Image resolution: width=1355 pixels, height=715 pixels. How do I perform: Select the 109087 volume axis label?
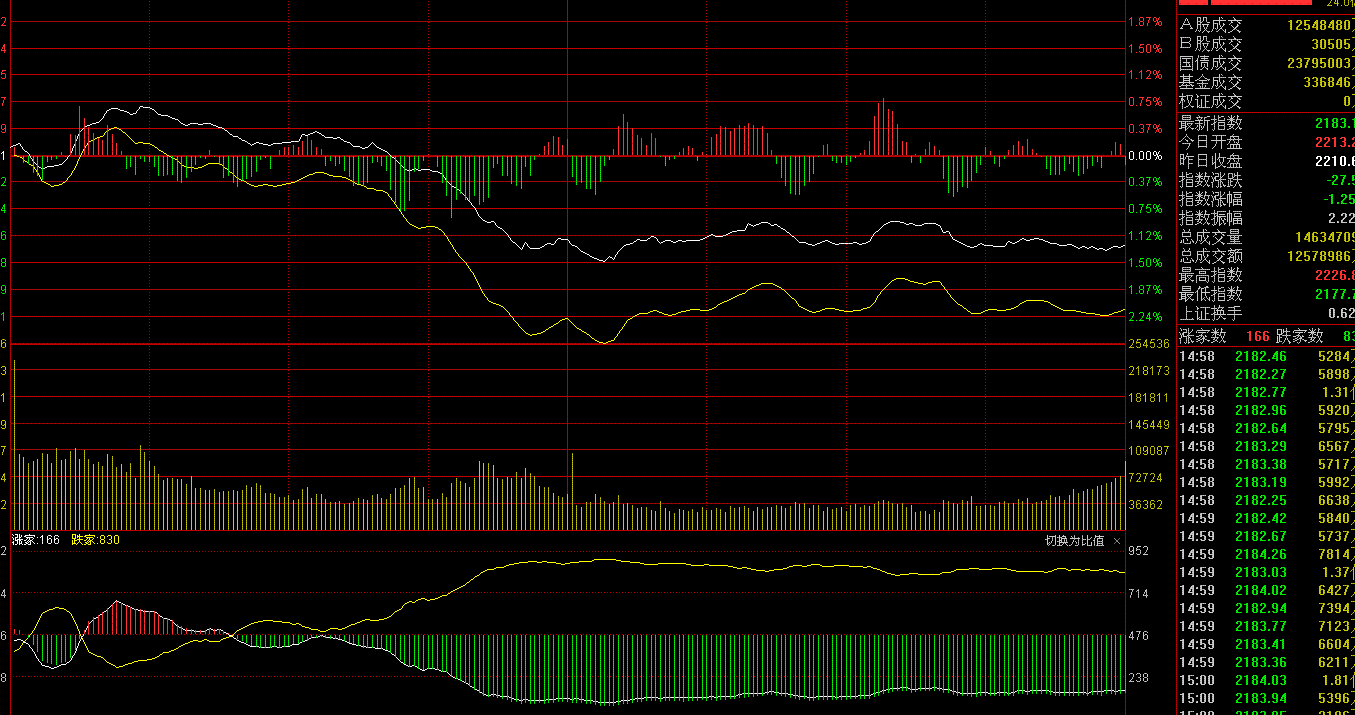click(1148, 451)
